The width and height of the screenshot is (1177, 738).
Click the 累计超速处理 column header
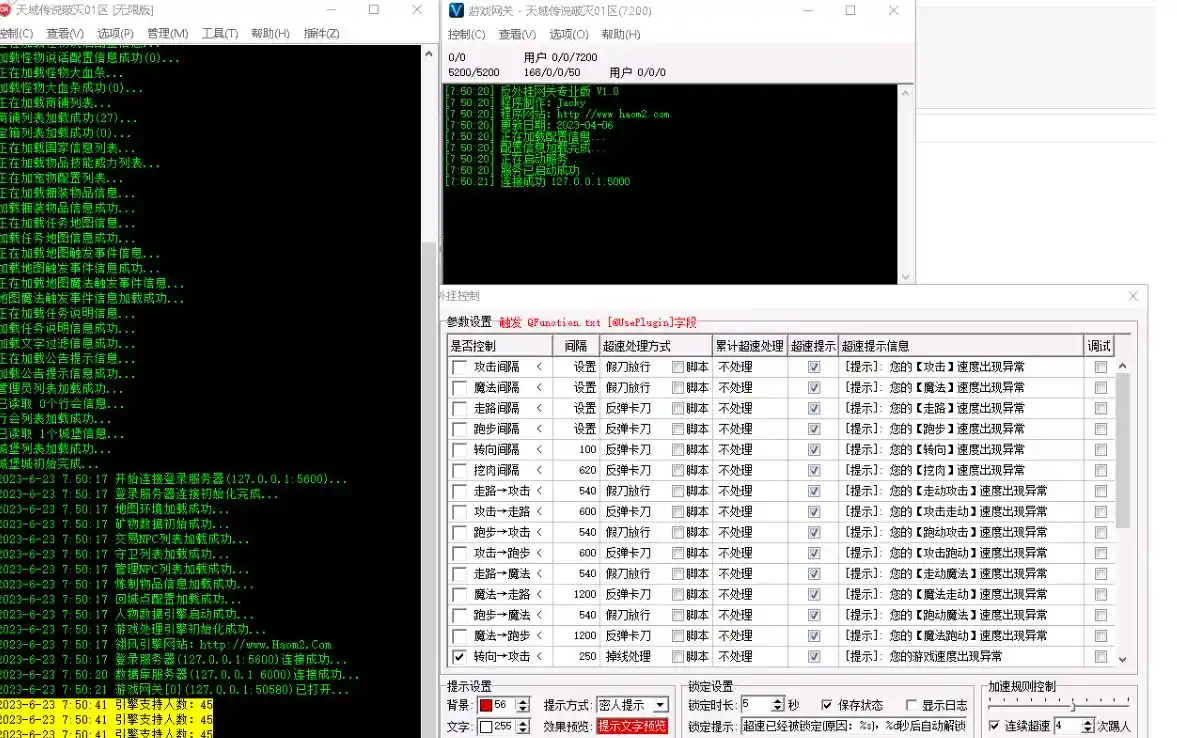[x=749, y=346]
